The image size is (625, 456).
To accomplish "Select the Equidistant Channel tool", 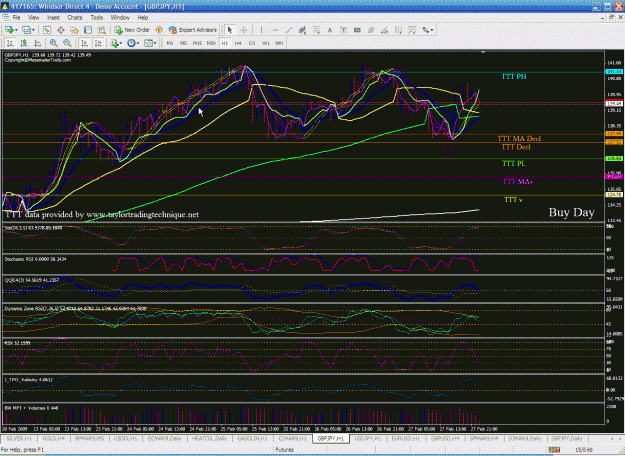I will tap(302, 30).
